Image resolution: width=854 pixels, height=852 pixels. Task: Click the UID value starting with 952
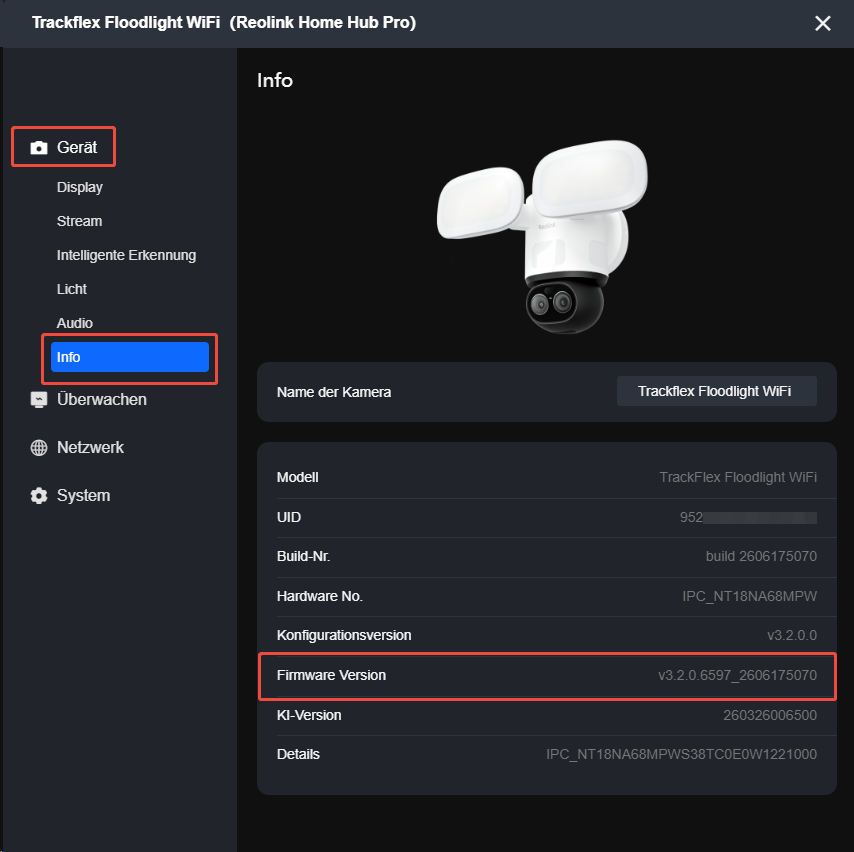(748, 518)
